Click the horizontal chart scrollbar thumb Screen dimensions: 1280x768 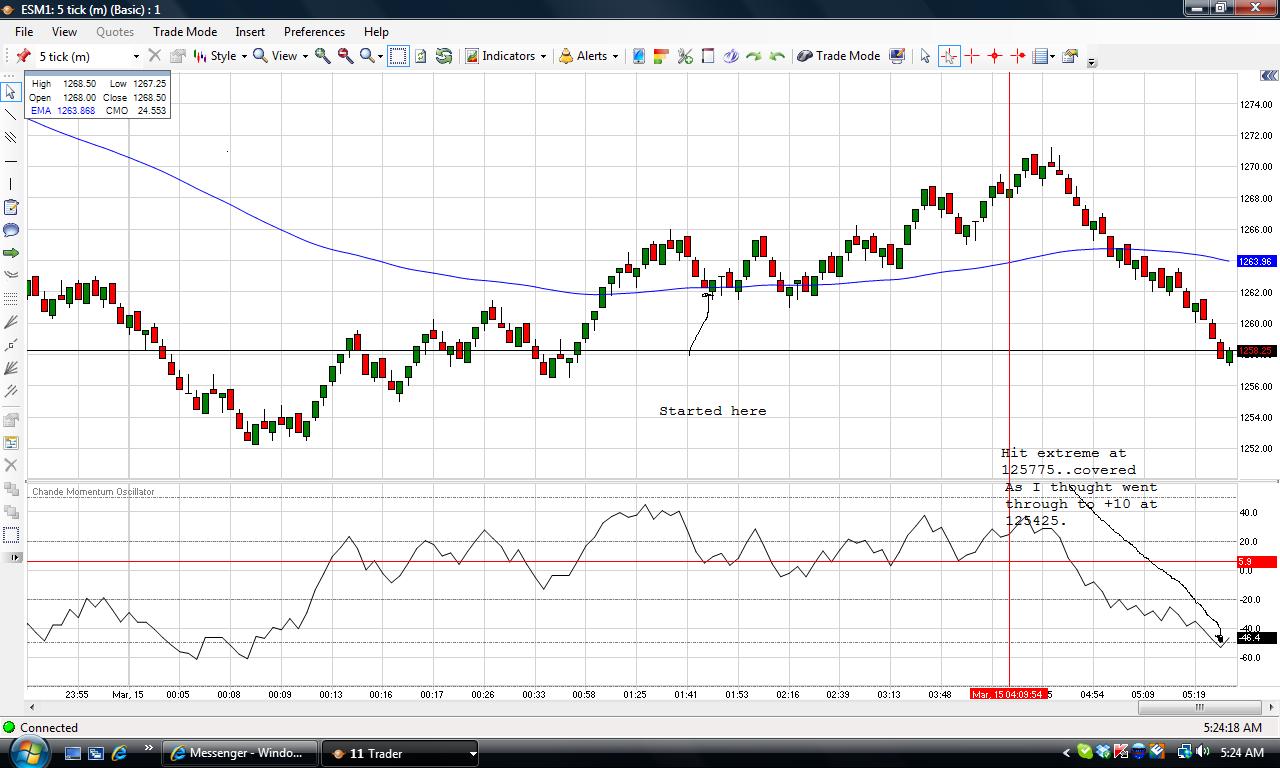(1200, 708)
